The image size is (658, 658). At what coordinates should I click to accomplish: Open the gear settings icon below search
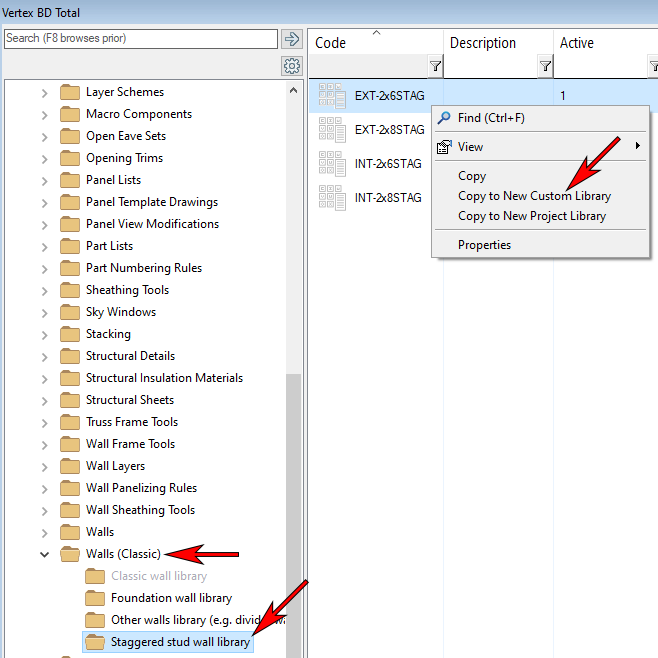(292, 66)
